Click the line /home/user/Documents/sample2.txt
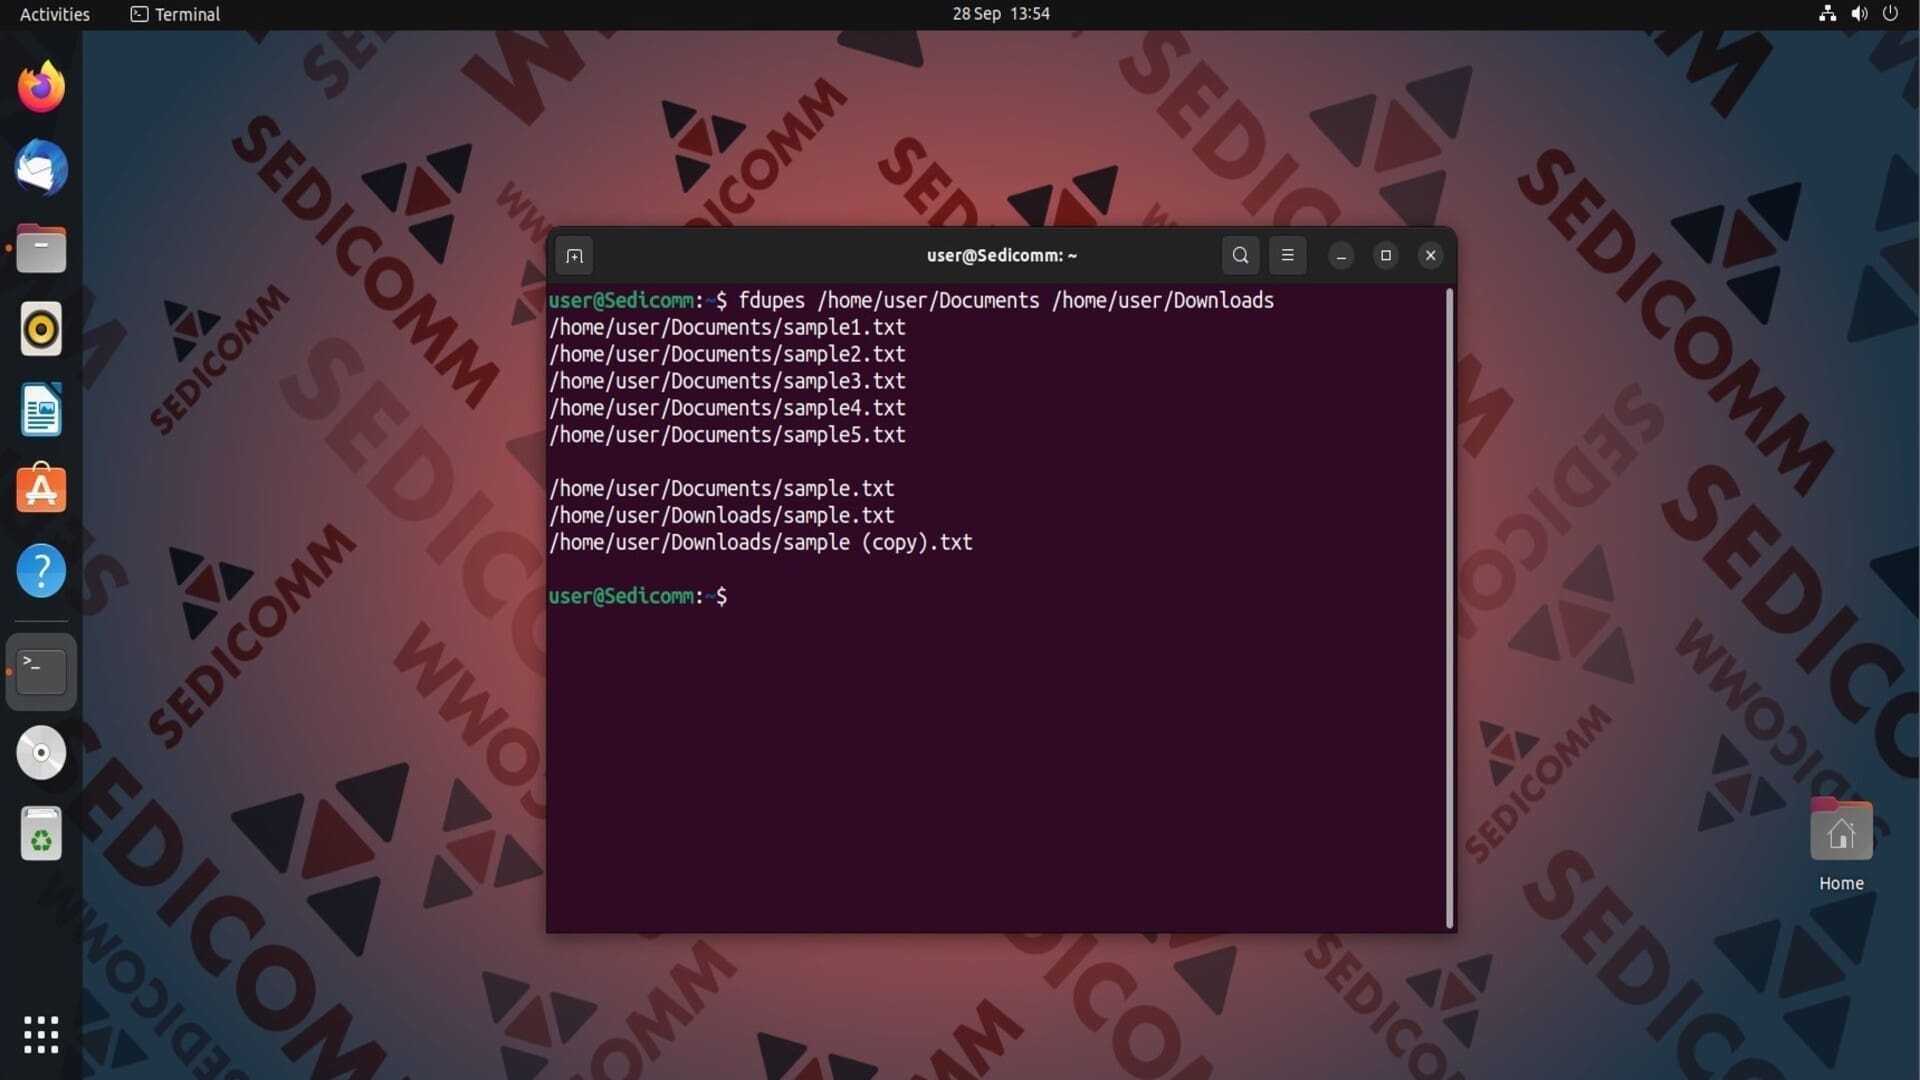The height and width of the screenshot is (1080, 1920). point(727,355)
